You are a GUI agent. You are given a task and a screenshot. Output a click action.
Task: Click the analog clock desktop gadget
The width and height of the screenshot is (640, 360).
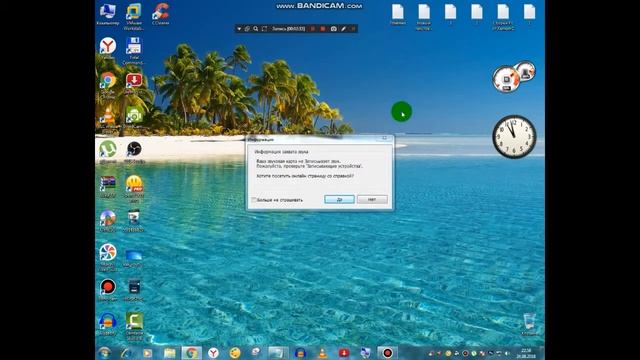pos(514,137)
